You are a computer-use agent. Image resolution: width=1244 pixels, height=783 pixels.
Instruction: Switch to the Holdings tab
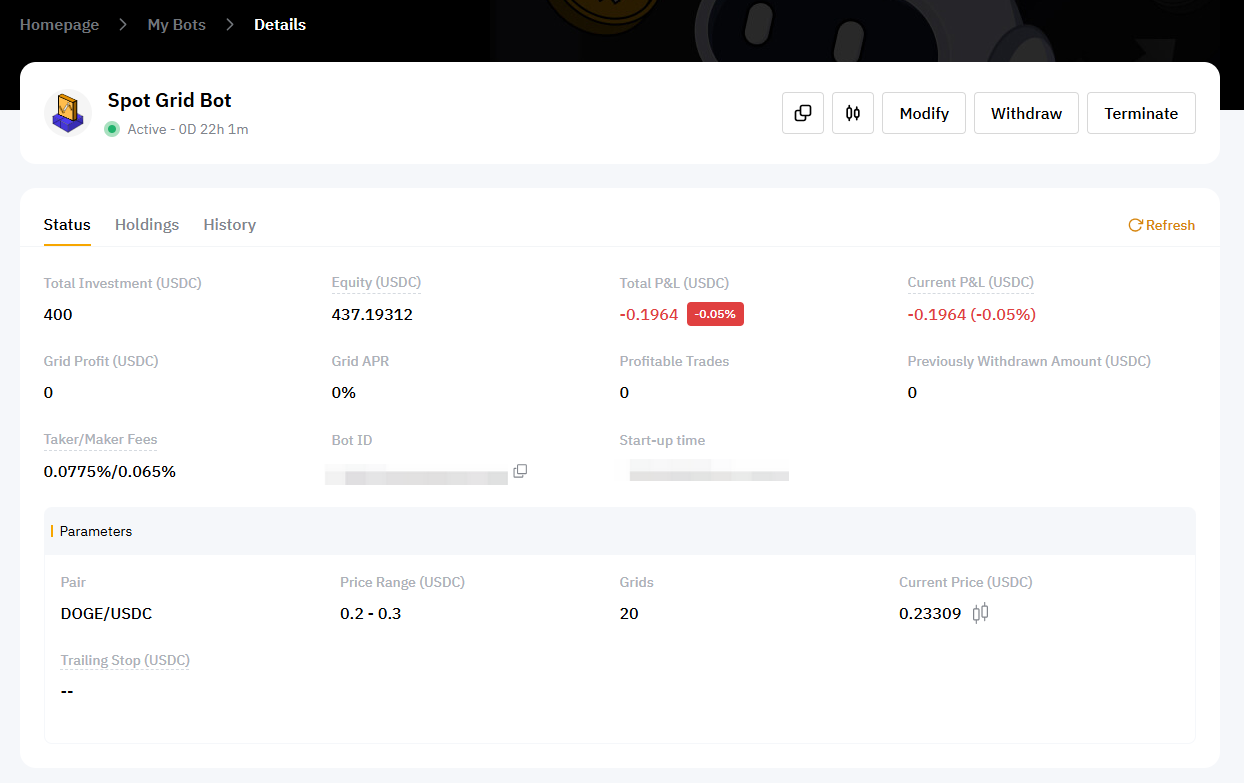pyautogui.click(x=147, y=225)
